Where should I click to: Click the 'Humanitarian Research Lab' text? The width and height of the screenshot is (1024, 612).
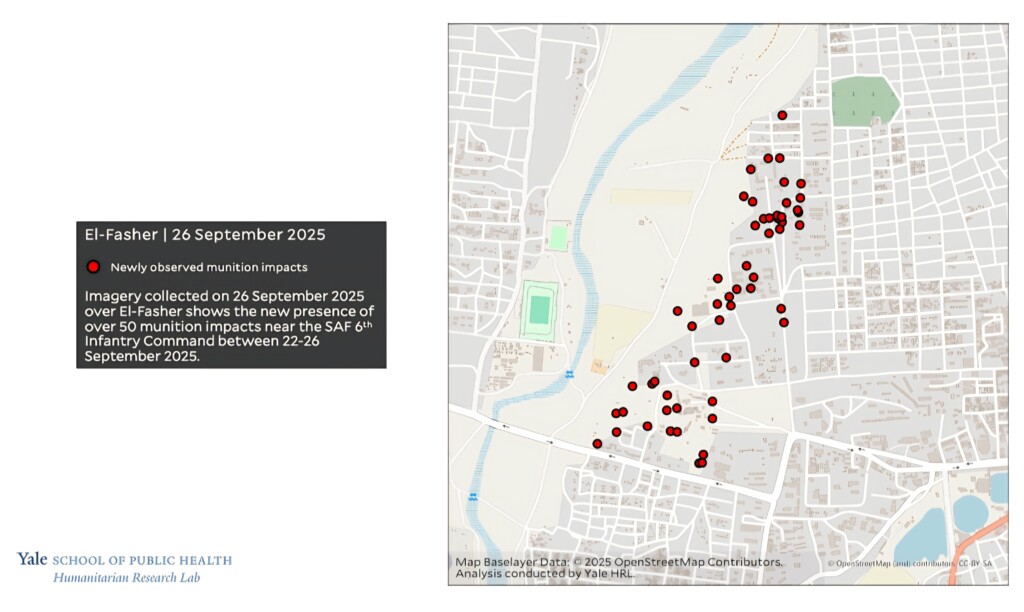pyautogui.click(x=127, y=577)
